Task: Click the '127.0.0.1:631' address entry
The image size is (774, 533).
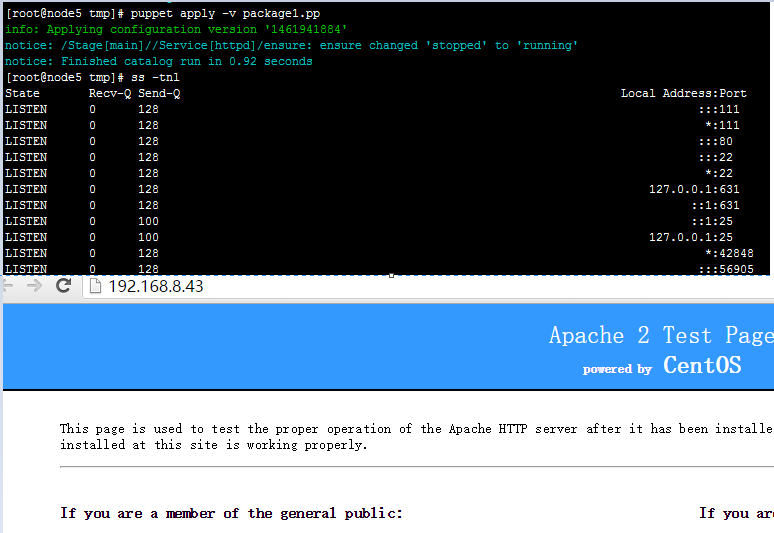Action: (x=694, y=189)
